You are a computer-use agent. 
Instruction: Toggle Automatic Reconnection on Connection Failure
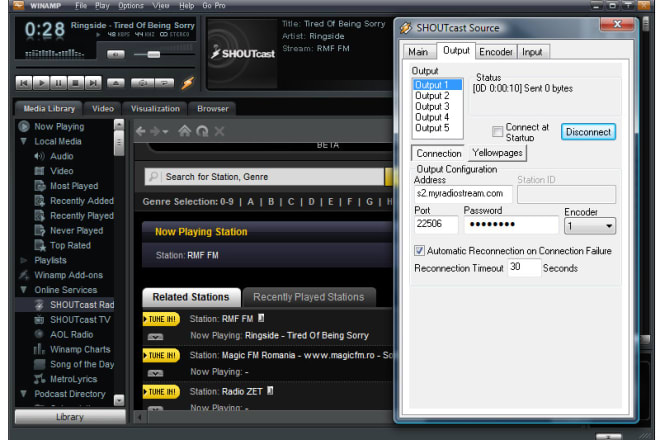pos(419,251)
